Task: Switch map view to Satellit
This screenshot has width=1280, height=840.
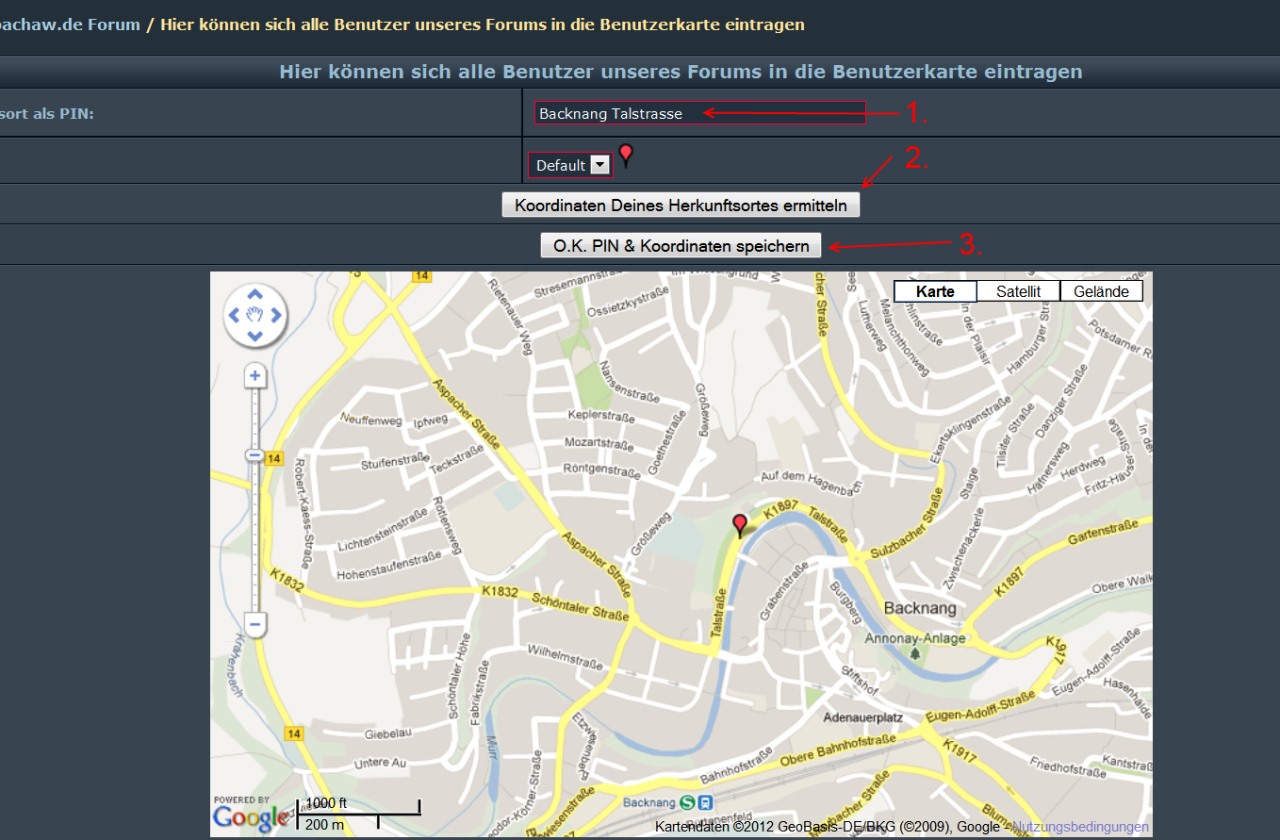Action: pyautogui.click(x=1018, y=292)
